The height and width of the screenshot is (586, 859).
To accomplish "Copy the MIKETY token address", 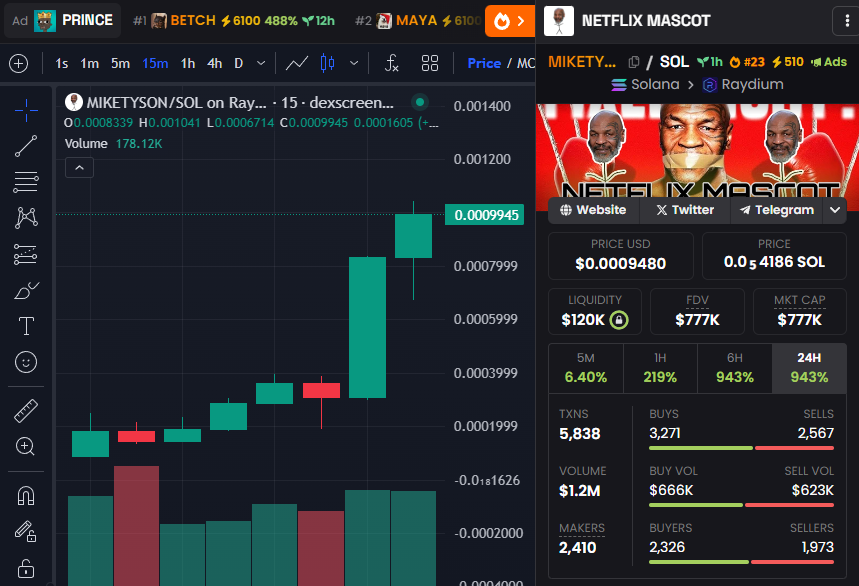I will pyautogui.click(x=634, y=62).
